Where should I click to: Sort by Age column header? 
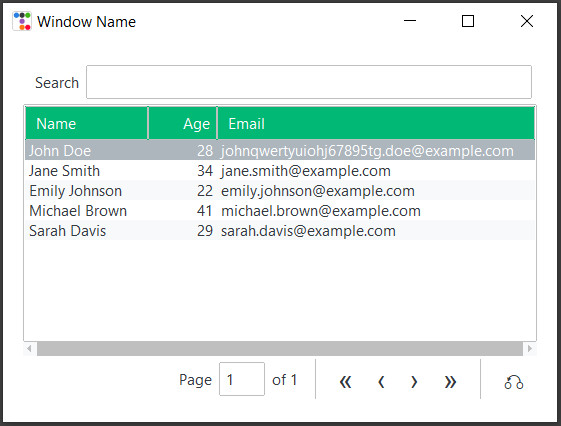182,123
